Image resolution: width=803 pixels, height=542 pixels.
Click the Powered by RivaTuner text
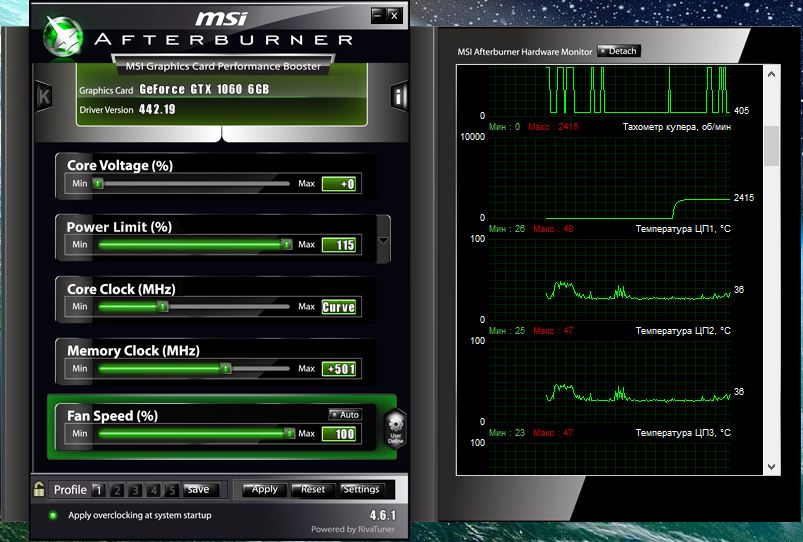pos(353,529)
